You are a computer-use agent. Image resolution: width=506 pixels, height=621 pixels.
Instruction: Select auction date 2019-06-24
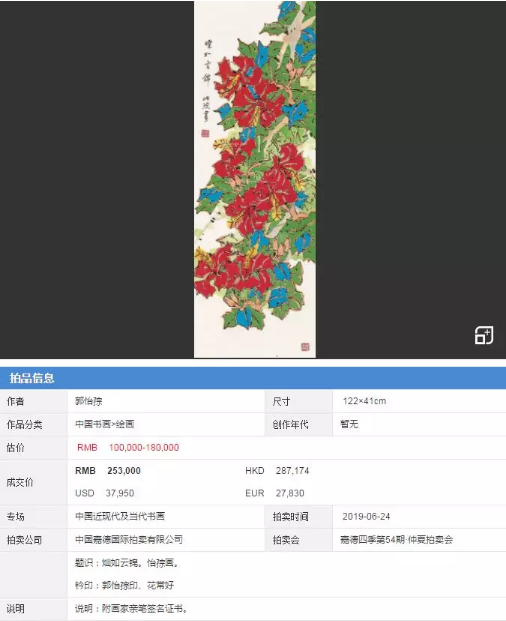click(366, 516)
